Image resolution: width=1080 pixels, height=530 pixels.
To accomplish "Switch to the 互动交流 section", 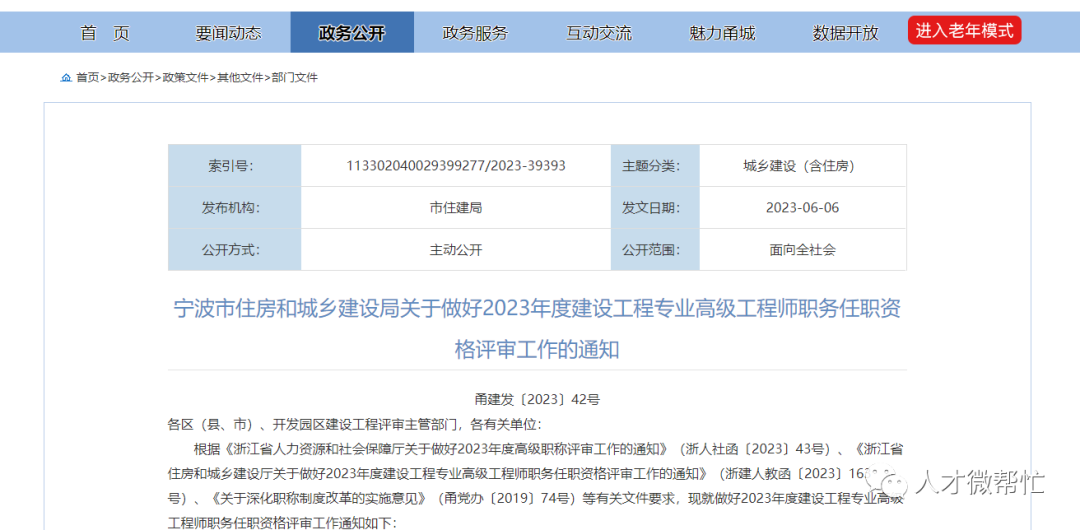I will 599,32.
